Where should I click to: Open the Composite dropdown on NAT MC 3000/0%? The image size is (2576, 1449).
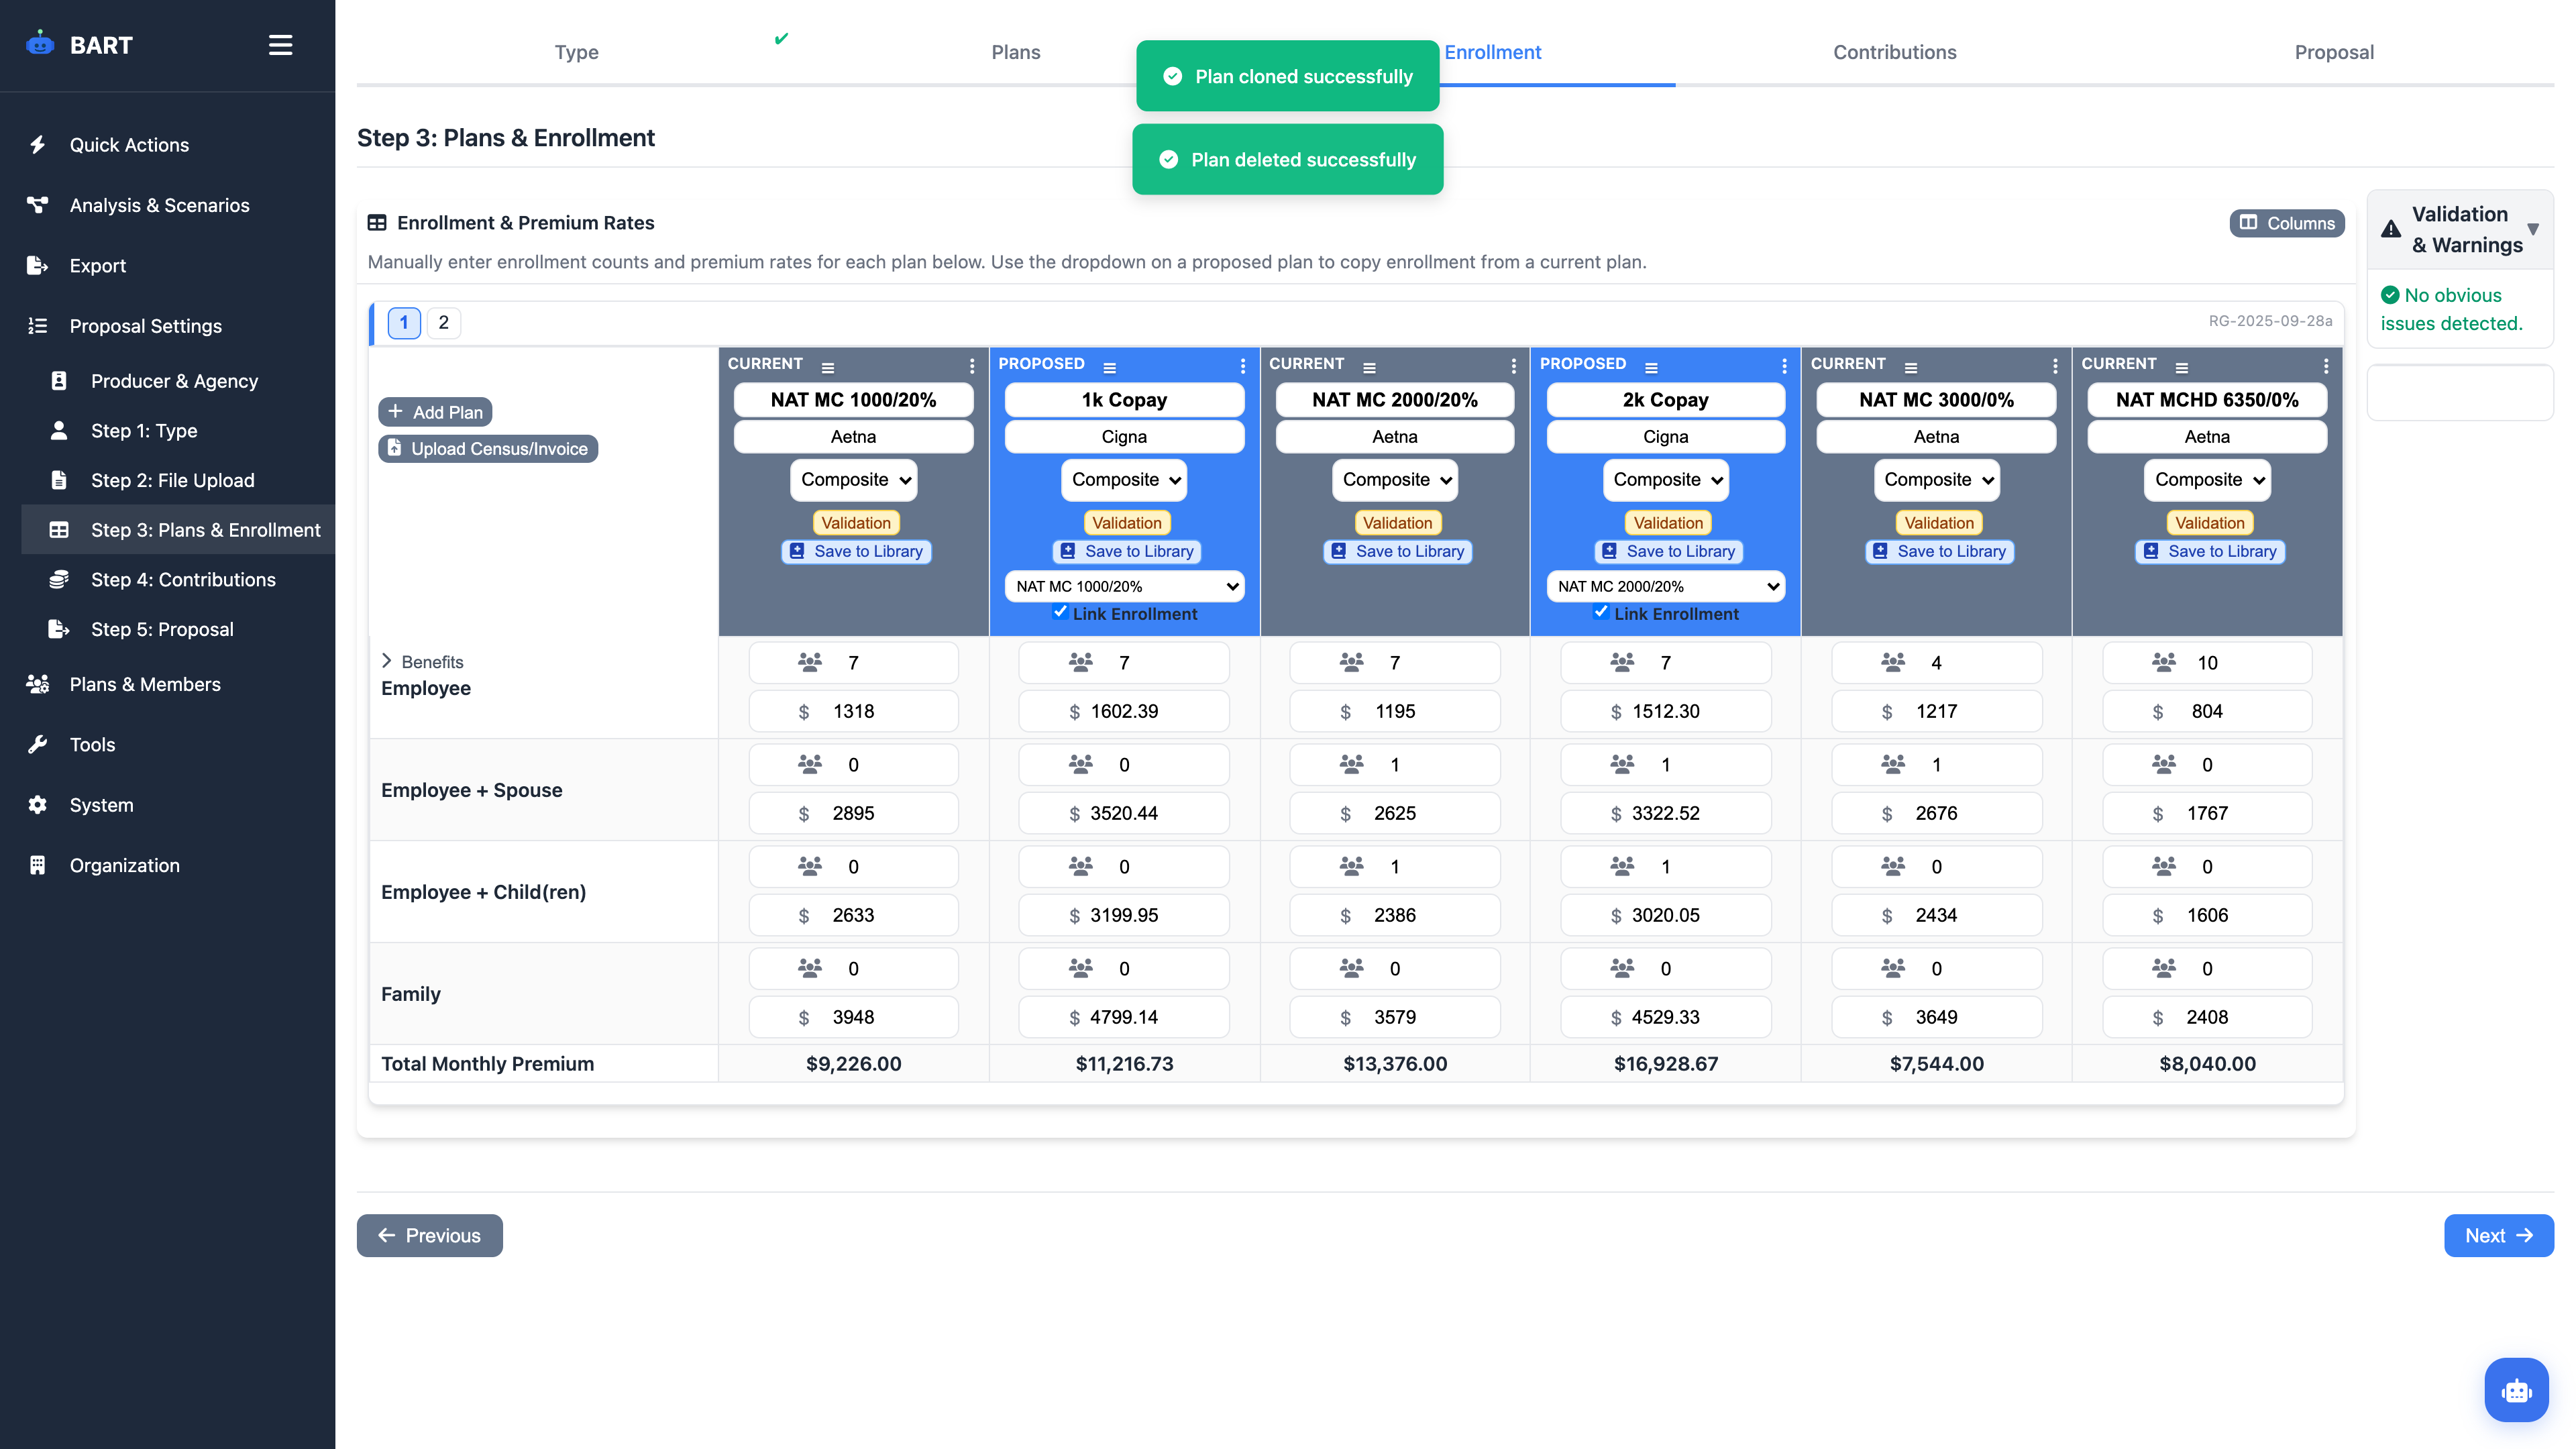(x=1936, y=480)
